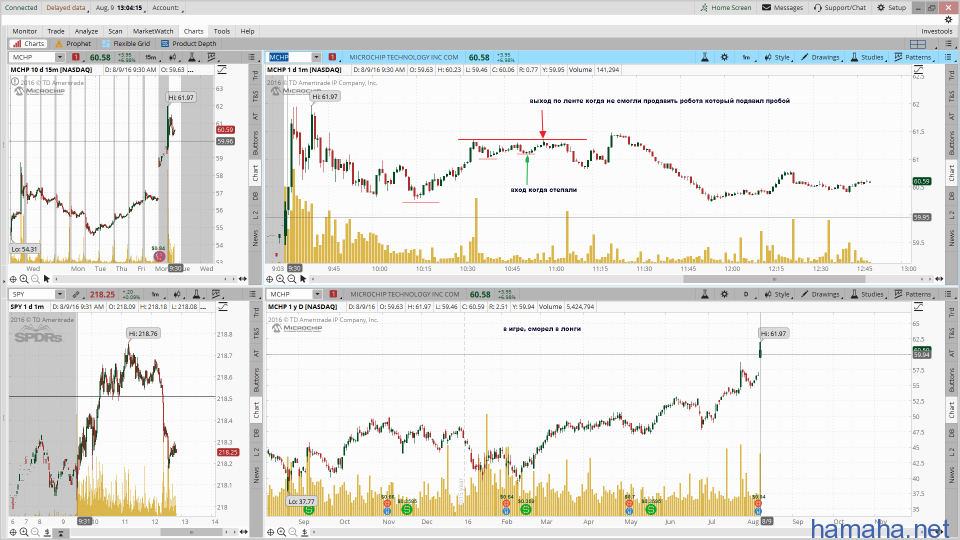Open Support/Chat
Viewport: 960px width, 540px height.
(839, 7)
